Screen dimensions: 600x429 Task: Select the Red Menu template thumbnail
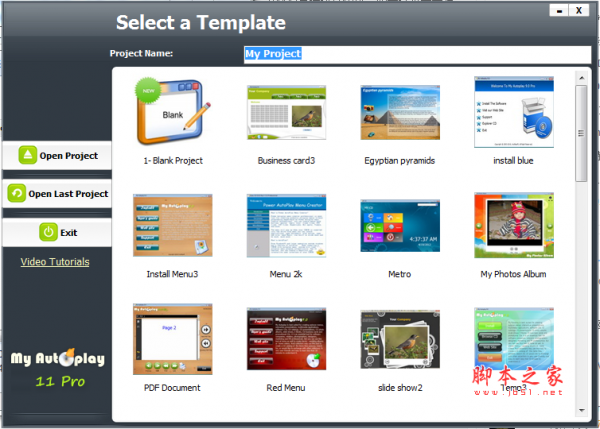pyautogui.click(x=286, y=339)
